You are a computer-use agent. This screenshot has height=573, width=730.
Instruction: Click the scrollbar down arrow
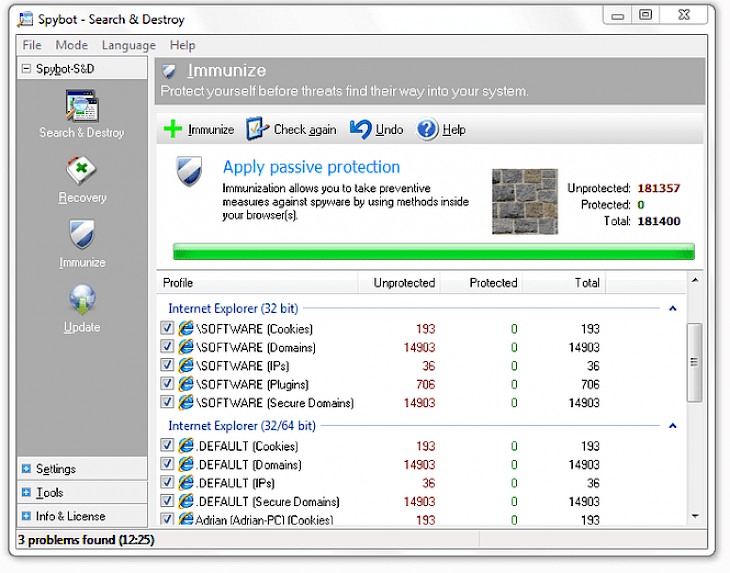tap(695, 516)
